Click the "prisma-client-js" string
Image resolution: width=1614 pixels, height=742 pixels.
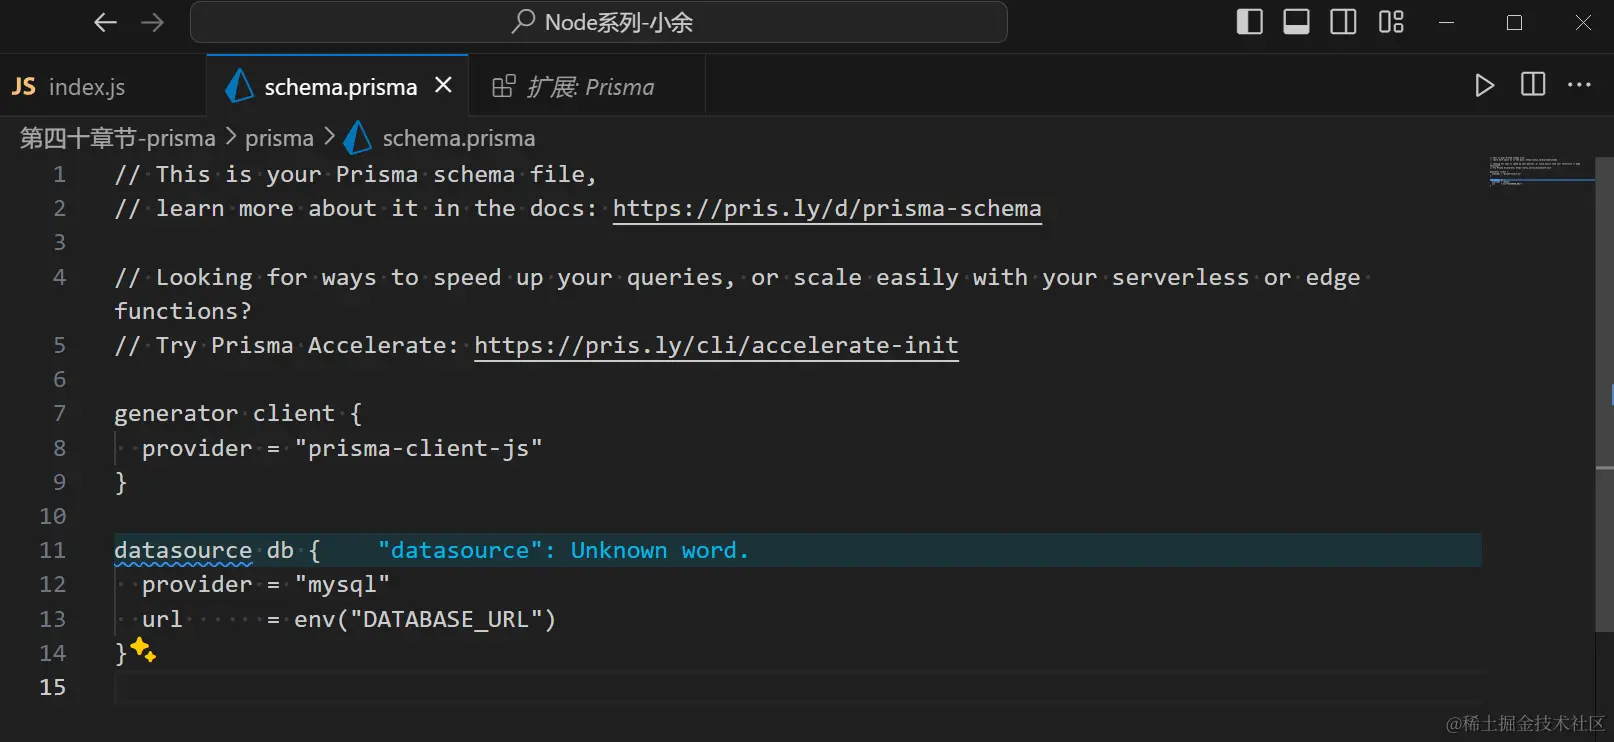tap(418, 448)
